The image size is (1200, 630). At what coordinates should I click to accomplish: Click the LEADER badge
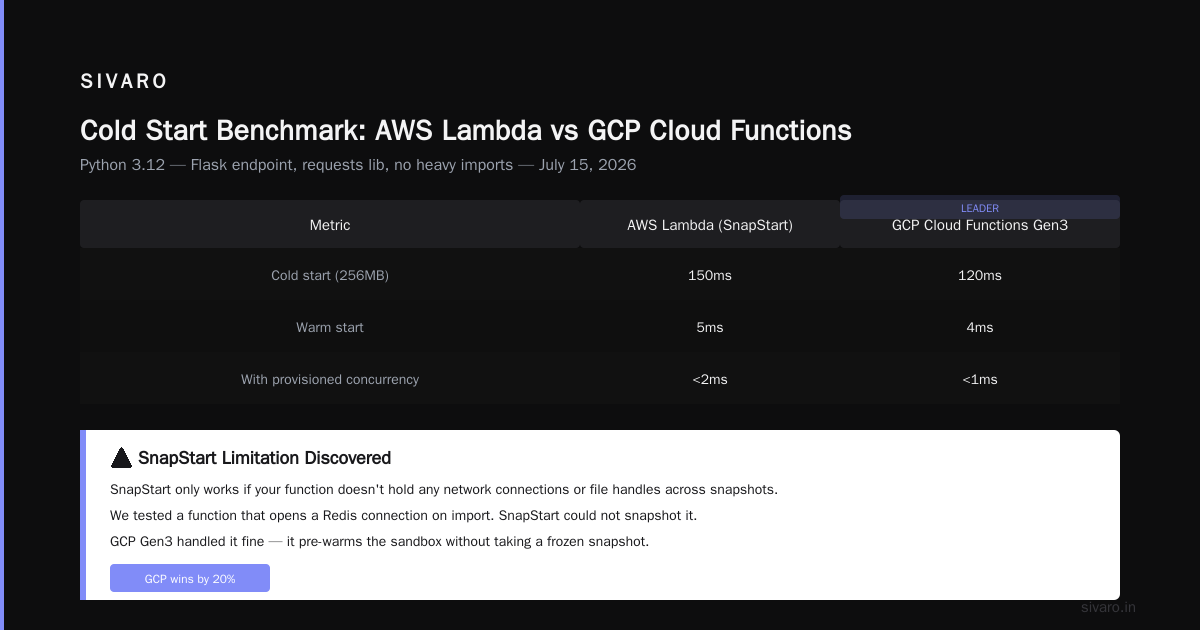980,208
